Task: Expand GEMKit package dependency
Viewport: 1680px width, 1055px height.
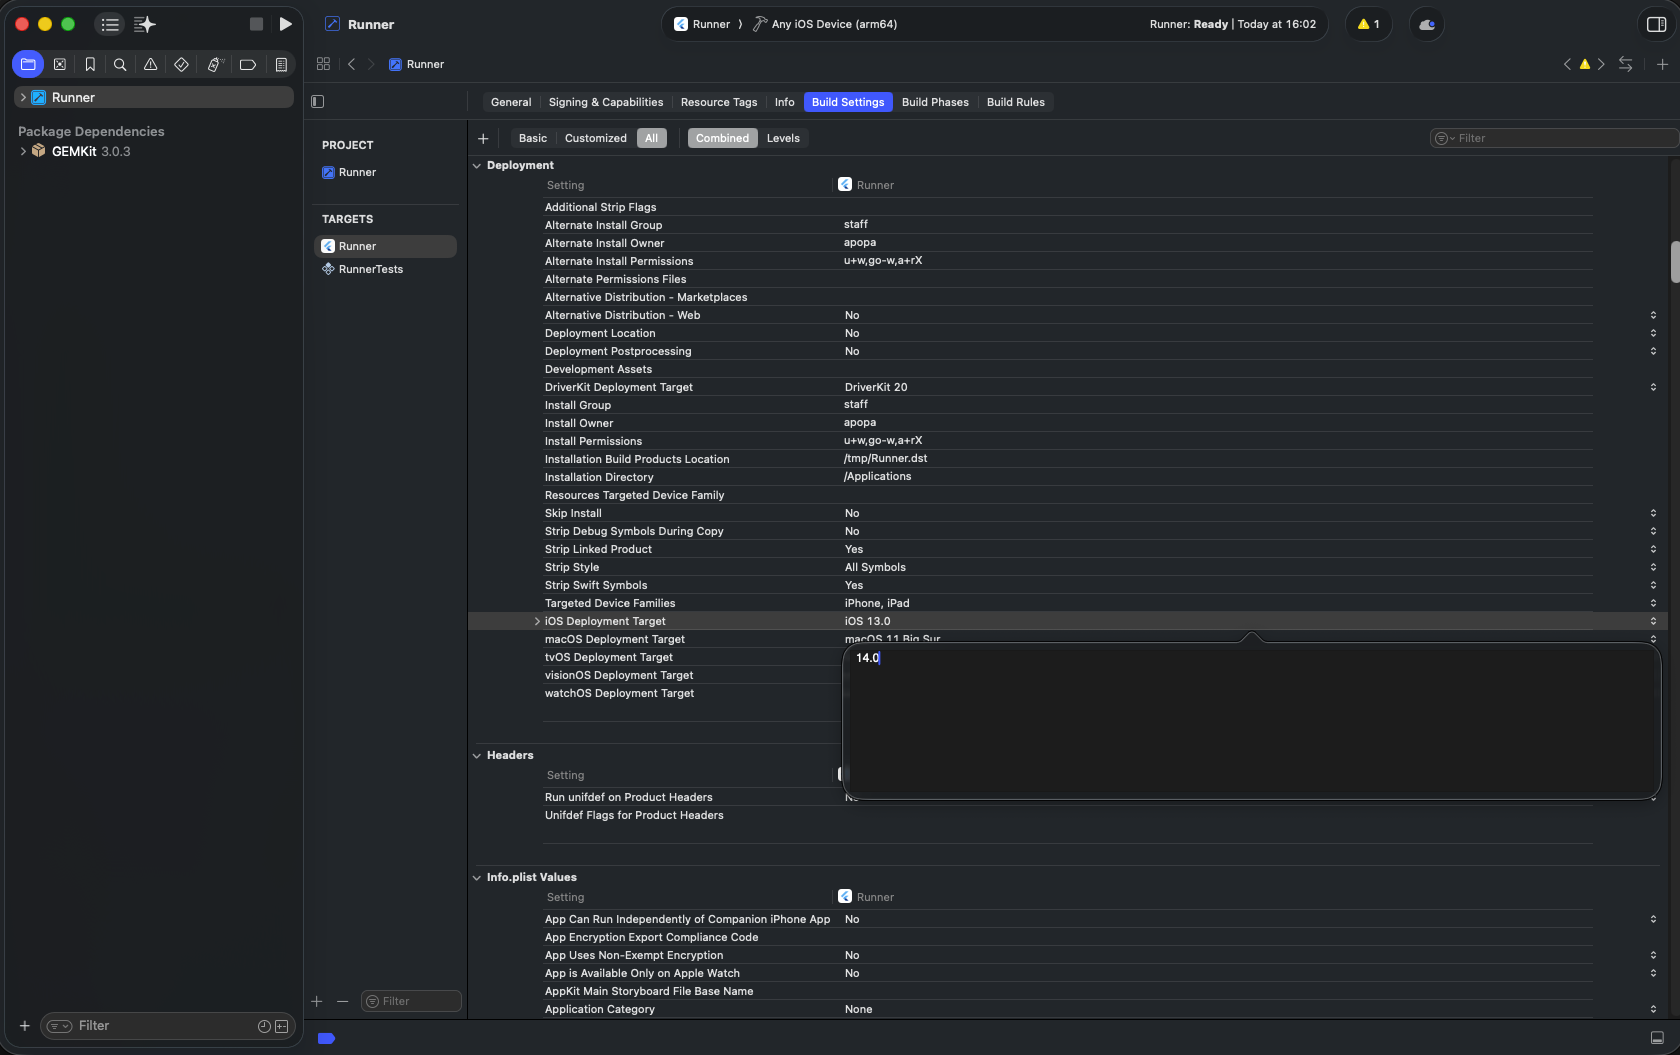Action: [x=23, y=151]
